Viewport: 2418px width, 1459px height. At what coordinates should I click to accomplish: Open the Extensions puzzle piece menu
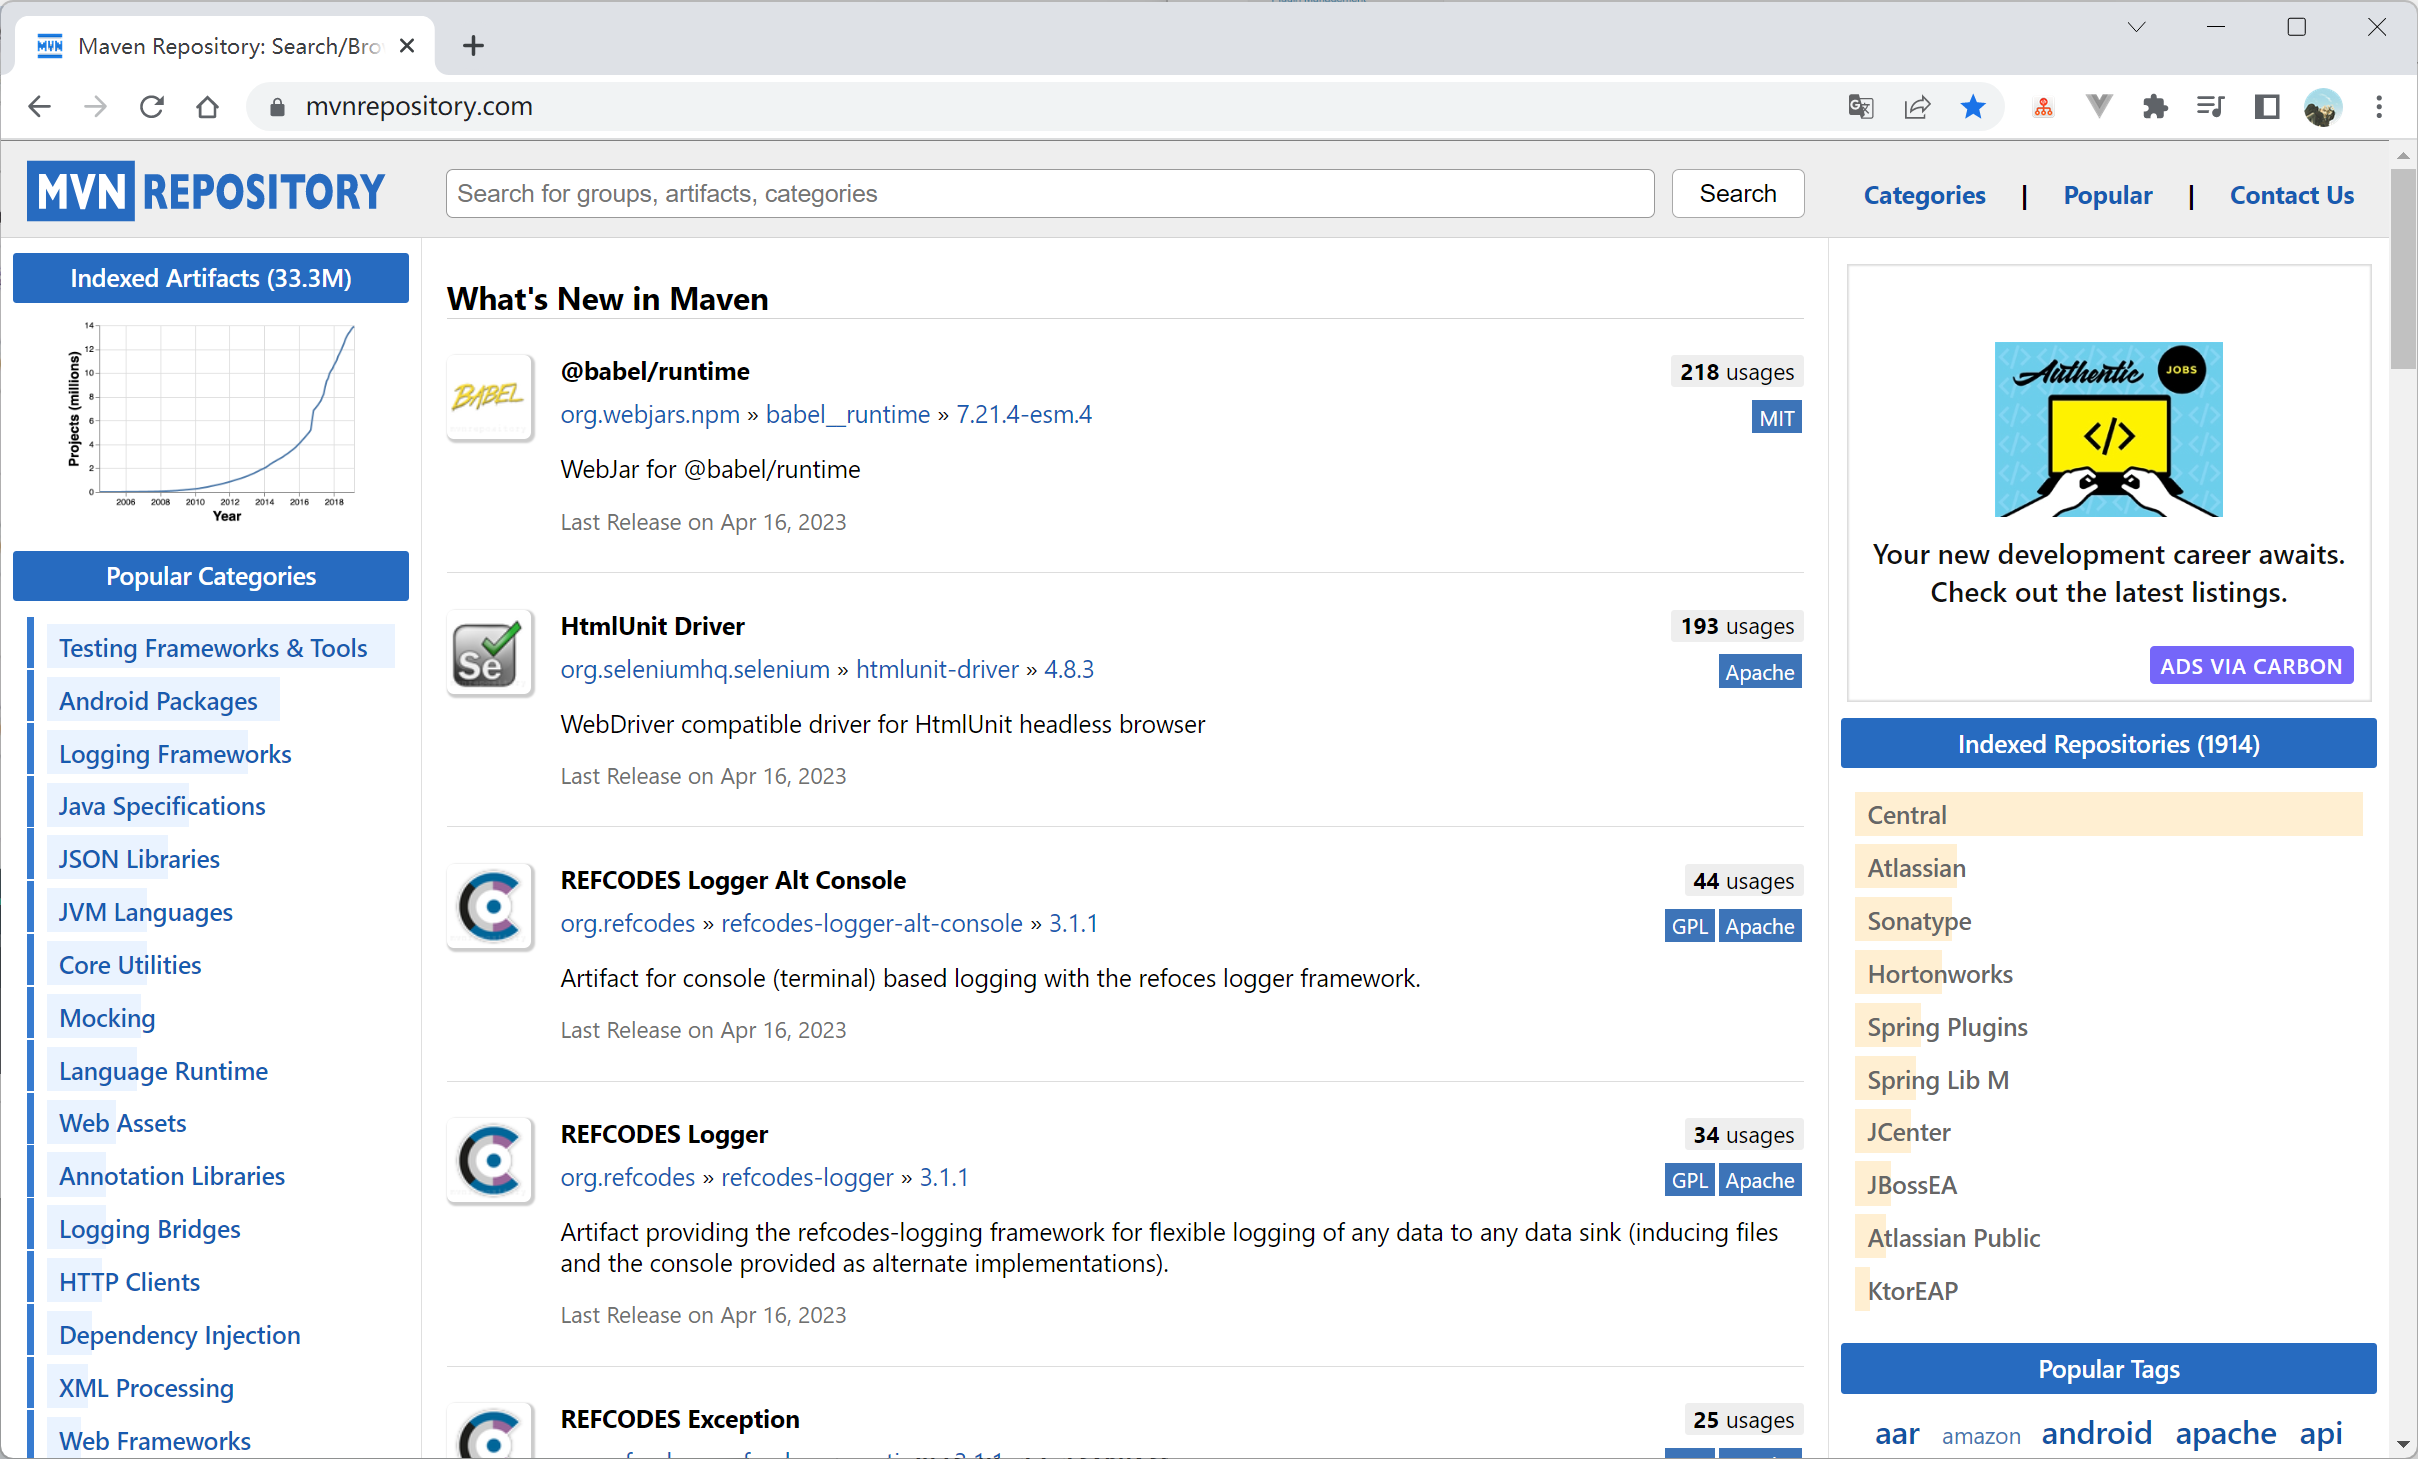[2155, 107]
